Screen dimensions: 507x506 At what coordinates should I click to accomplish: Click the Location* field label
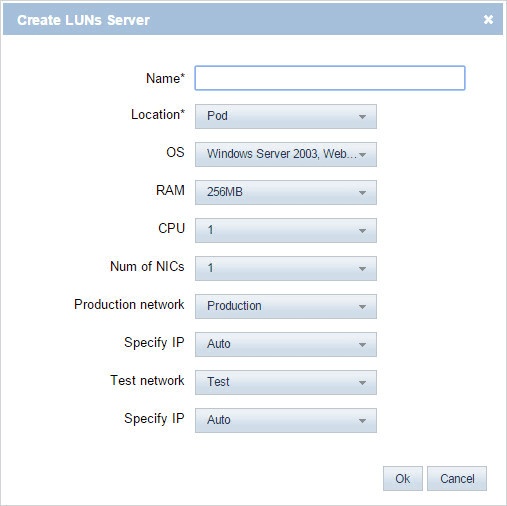(x=158, y=114)
